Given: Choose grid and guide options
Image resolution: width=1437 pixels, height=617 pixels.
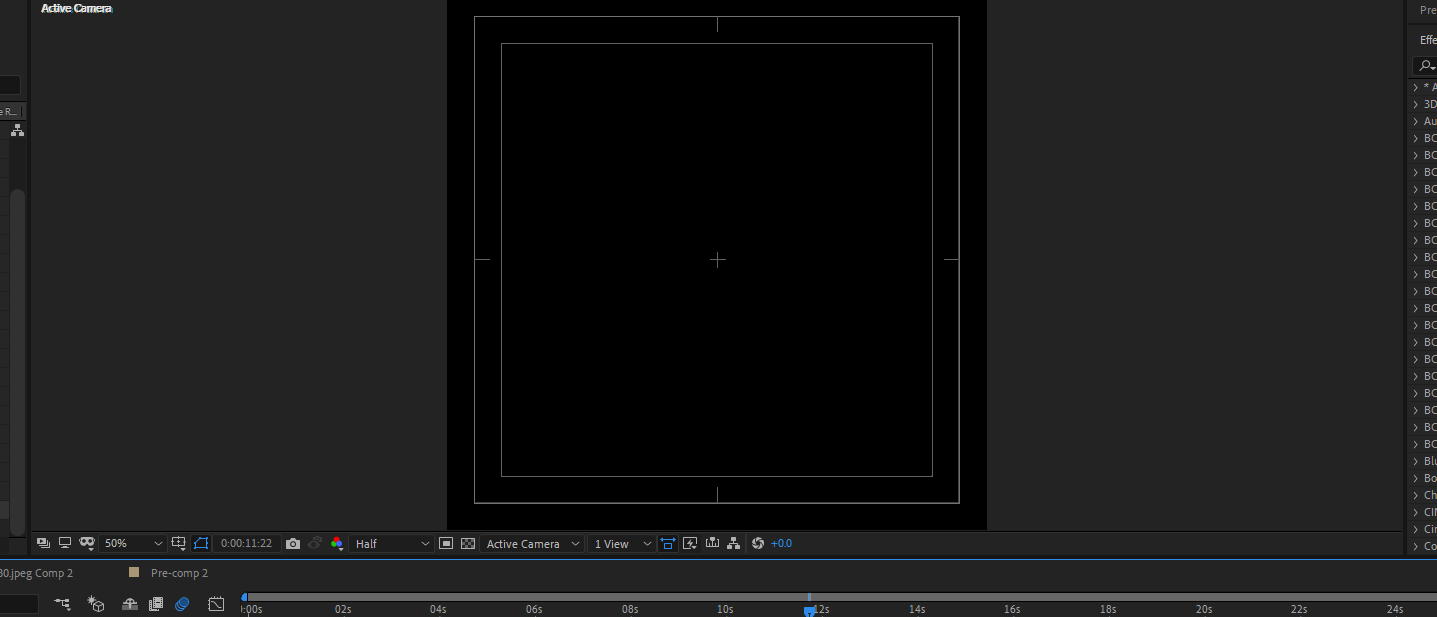Looking at the screenshot, I should 179,543.
